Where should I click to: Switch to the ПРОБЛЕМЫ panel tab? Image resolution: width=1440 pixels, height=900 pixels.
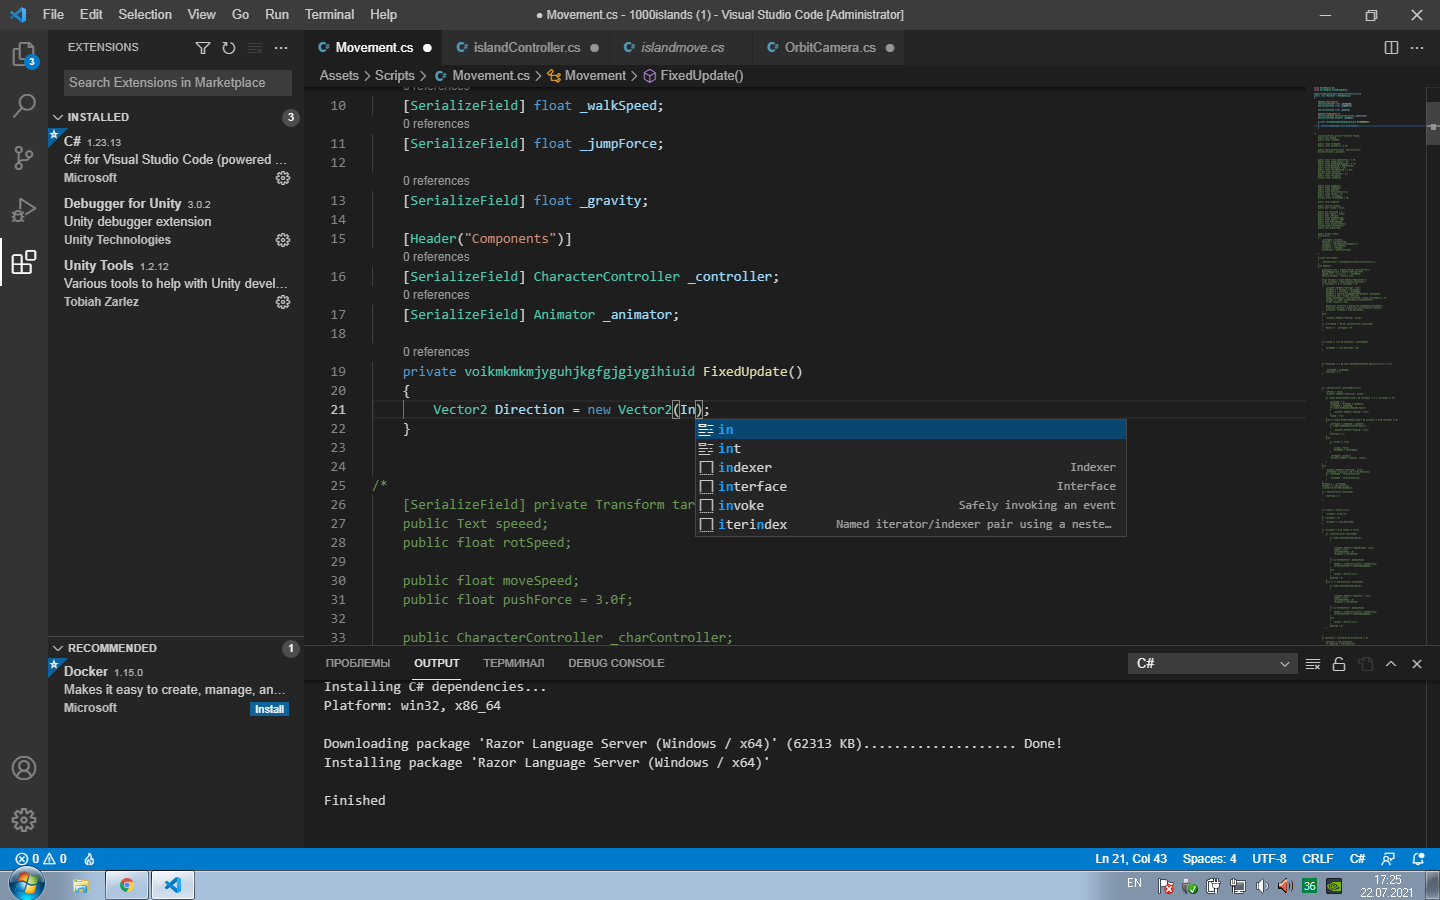[x=358, y=664]
